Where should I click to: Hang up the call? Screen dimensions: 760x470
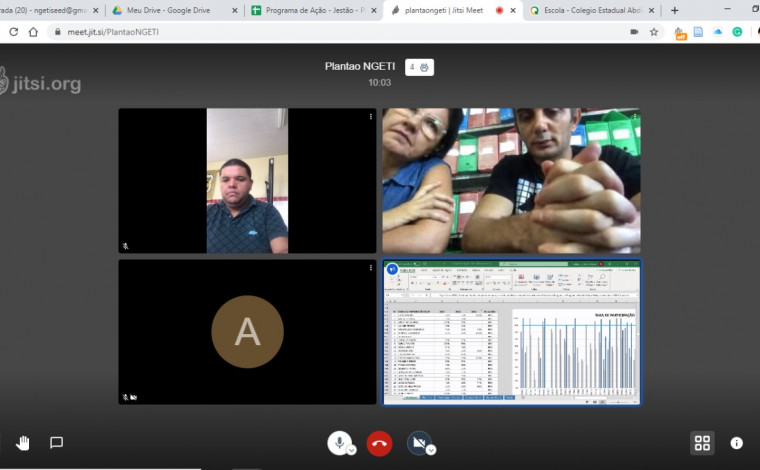(x=379, y=443)
